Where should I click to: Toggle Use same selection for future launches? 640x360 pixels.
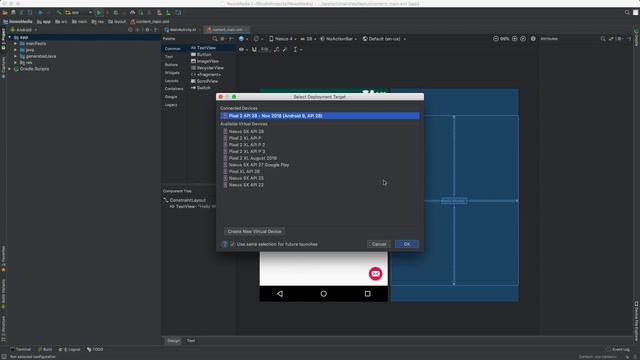(x=232, y=244)
